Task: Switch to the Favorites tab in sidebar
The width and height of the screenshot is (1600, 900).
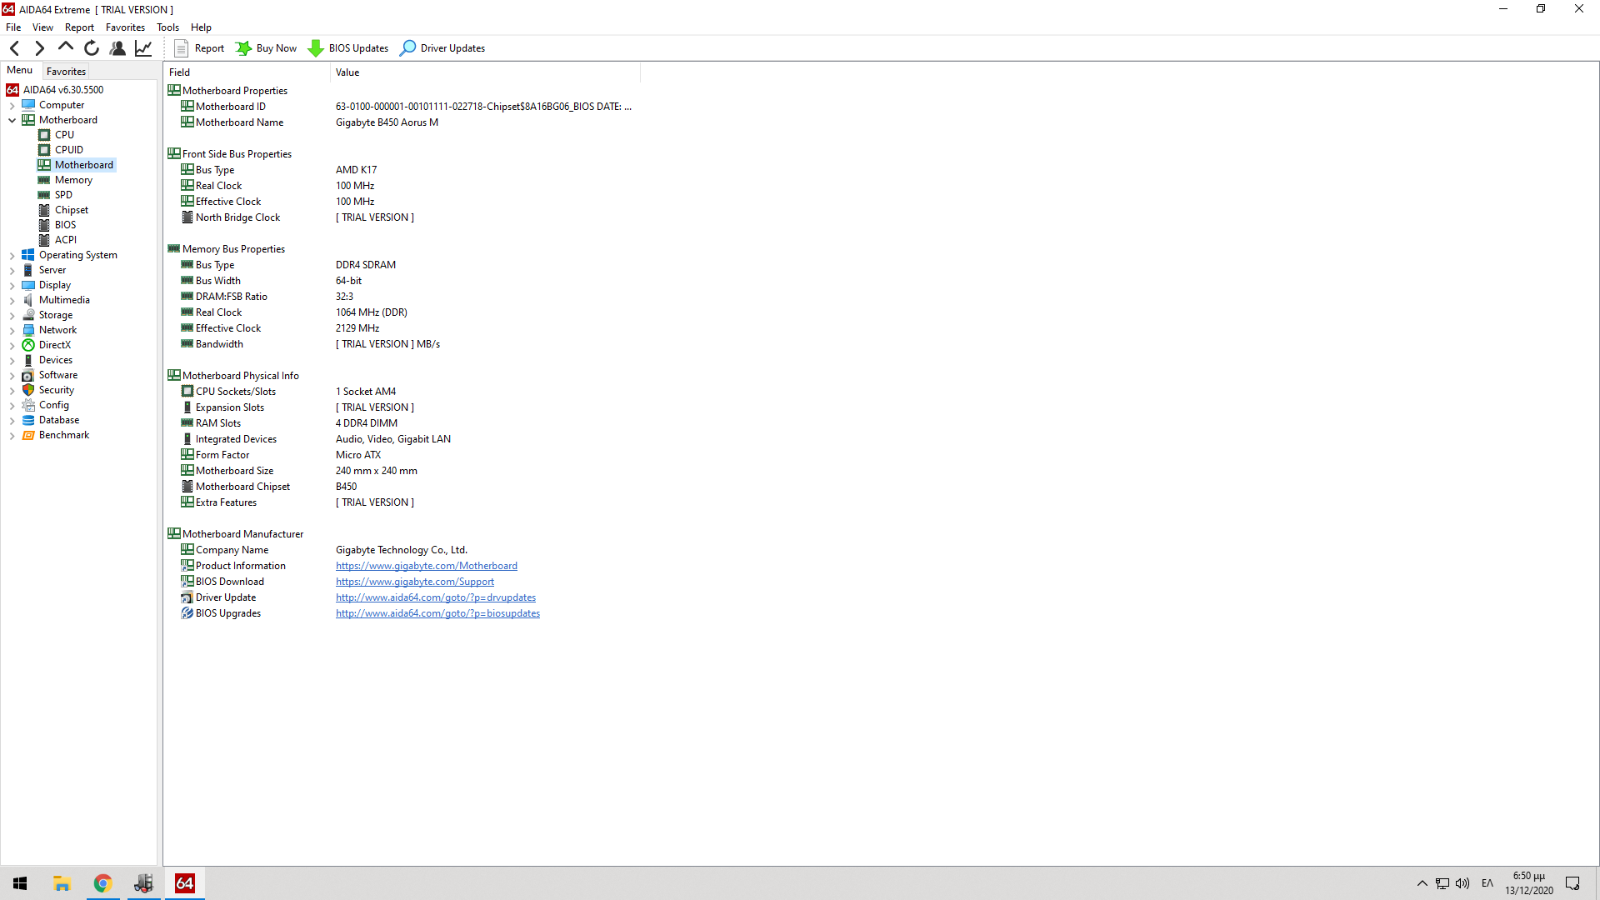Action: (x=66, y=71)
